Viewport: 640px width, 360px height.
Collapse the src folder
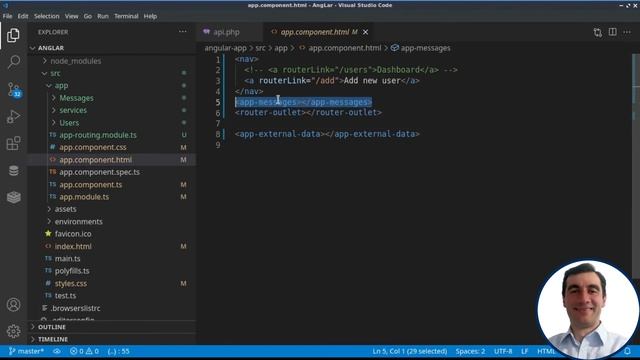tap(55, 73)
